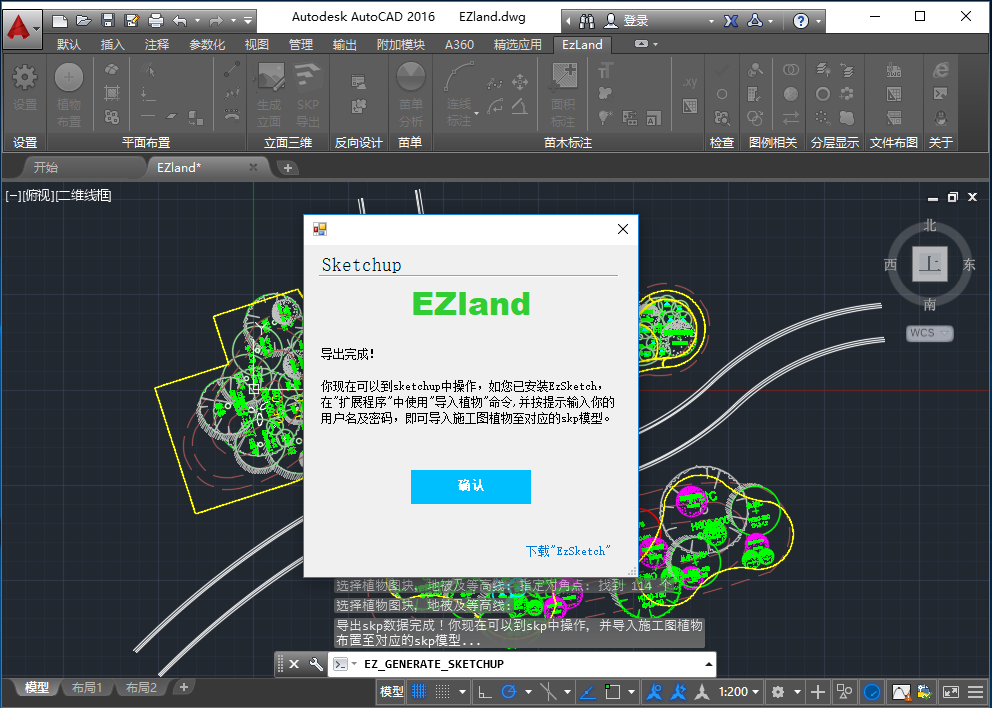Toggle ortho mode in status bar

(x=484, y=691)
